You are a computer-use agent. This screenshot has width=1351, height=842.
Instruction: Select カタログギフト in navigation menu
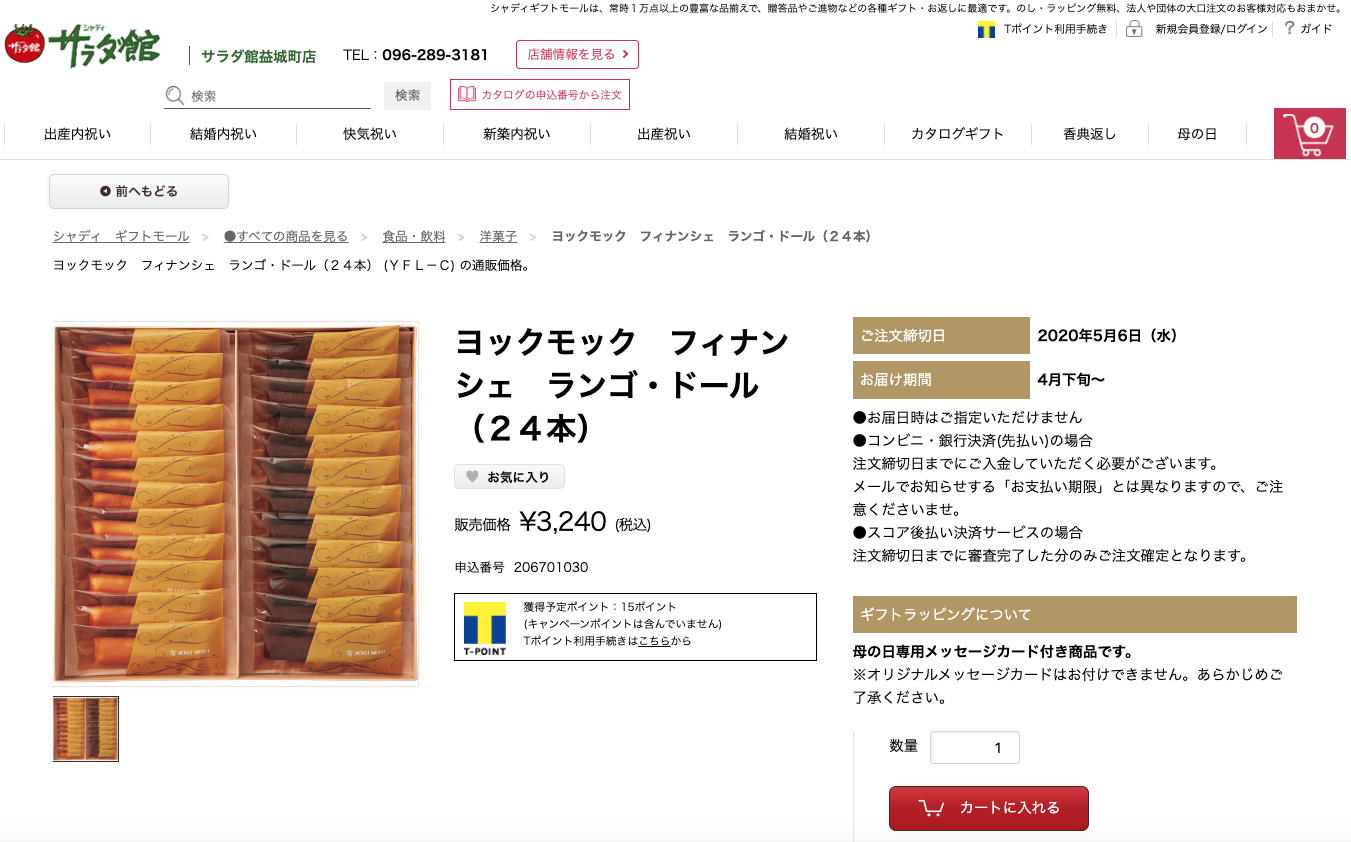957,134
